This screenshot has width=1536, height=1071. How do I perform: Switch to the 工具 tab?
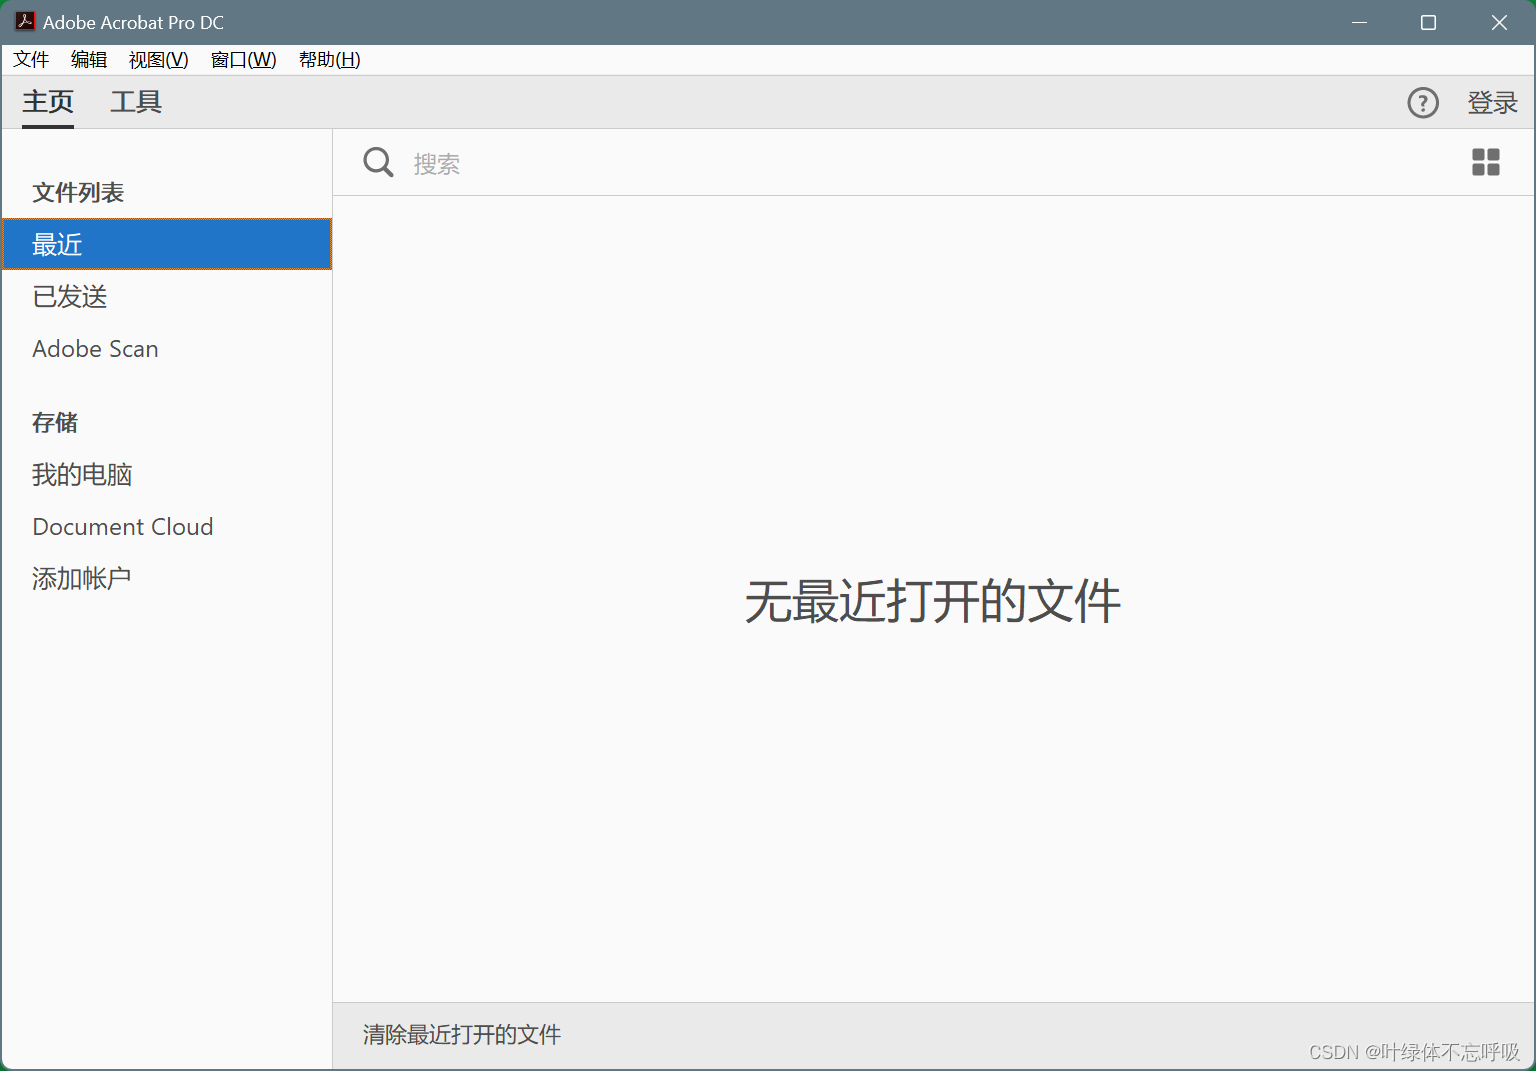click(136, 102)
